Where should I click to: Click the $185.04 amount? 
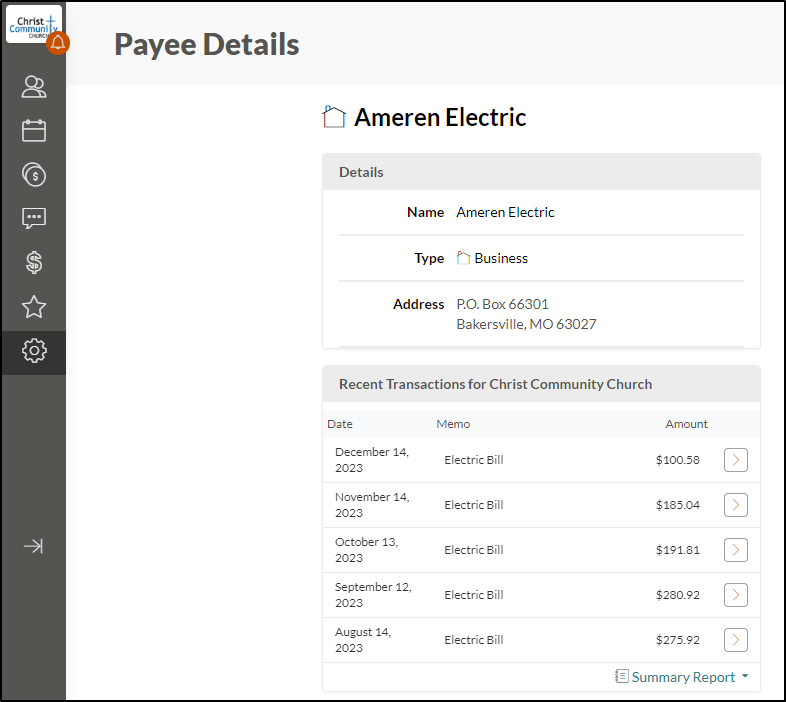[677, 505]
